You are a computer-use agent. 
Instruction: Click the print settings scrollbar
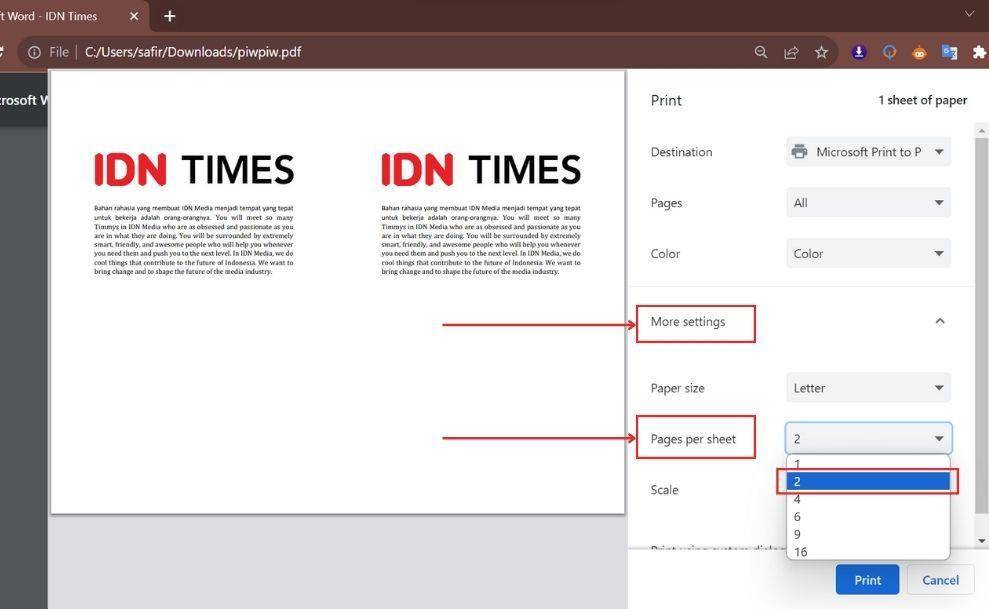(x=981, y=325)
